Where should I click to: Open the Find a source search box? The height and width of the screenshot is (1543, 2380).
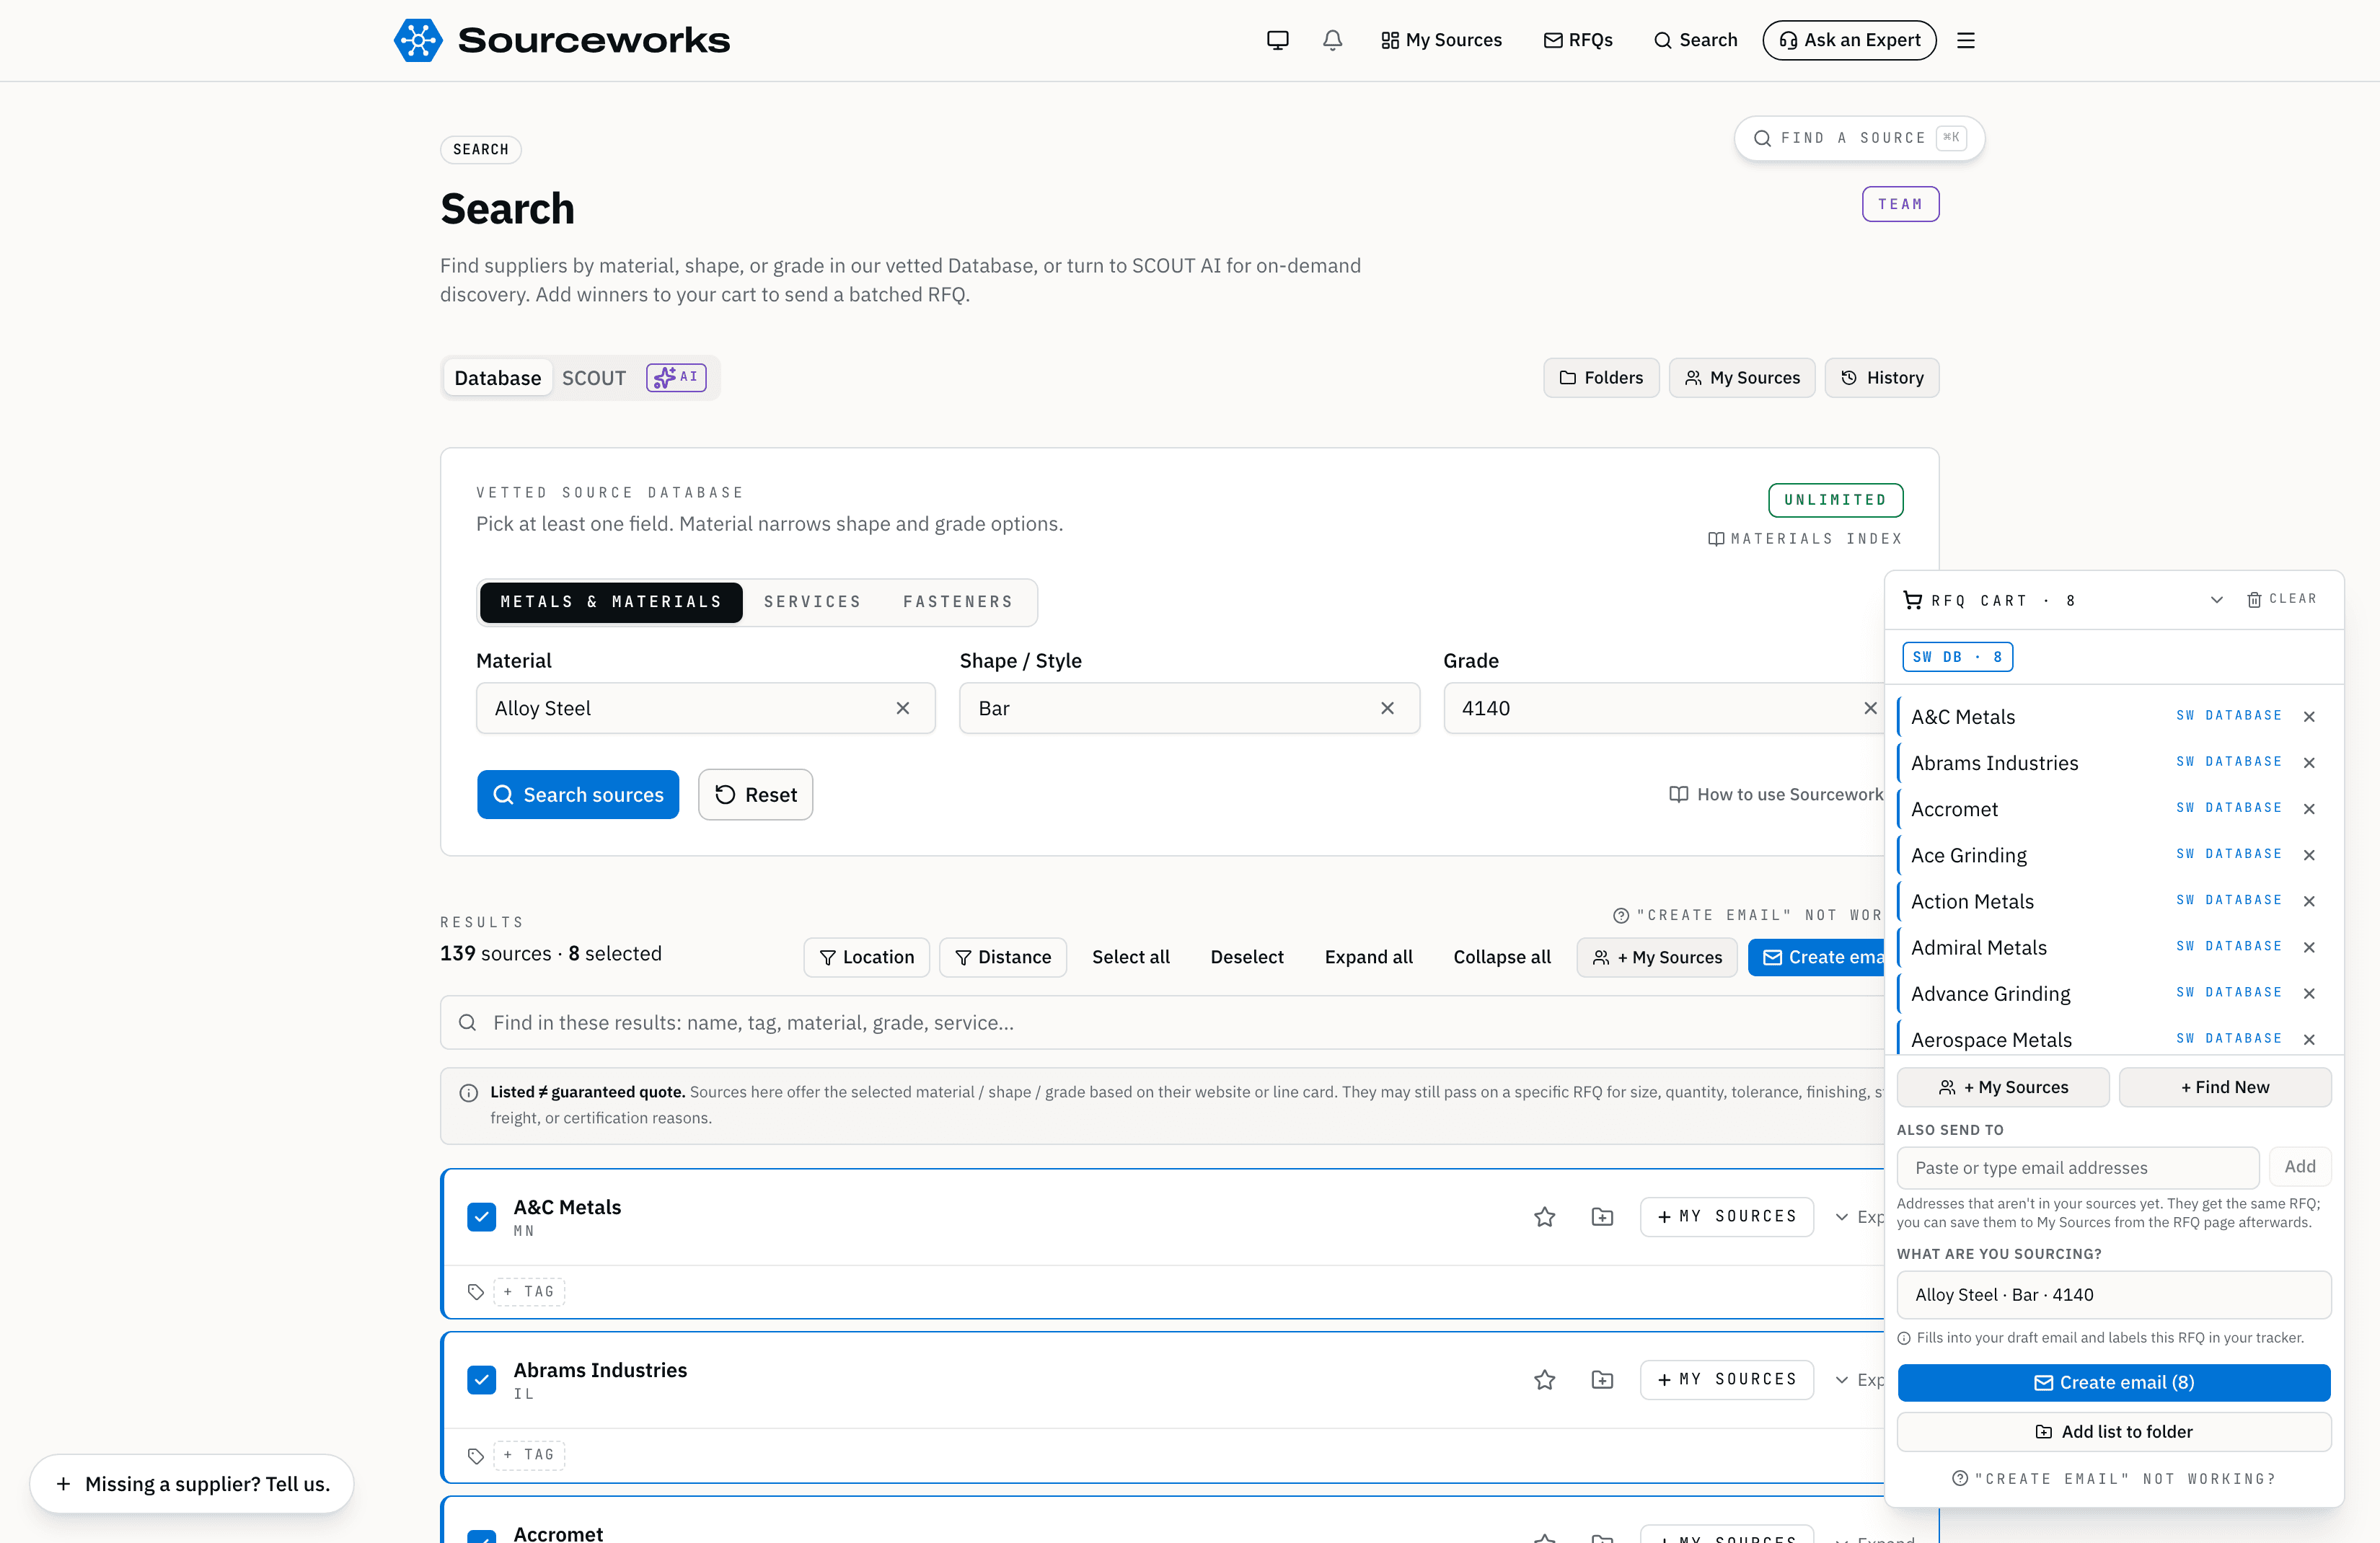tap(1859, 138)
